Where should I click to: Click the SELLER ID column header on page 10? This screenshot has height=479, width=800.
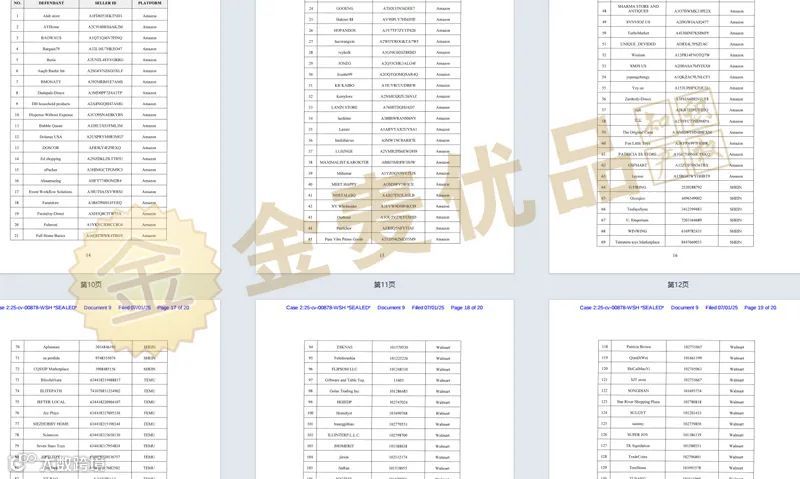coord(106,3)
